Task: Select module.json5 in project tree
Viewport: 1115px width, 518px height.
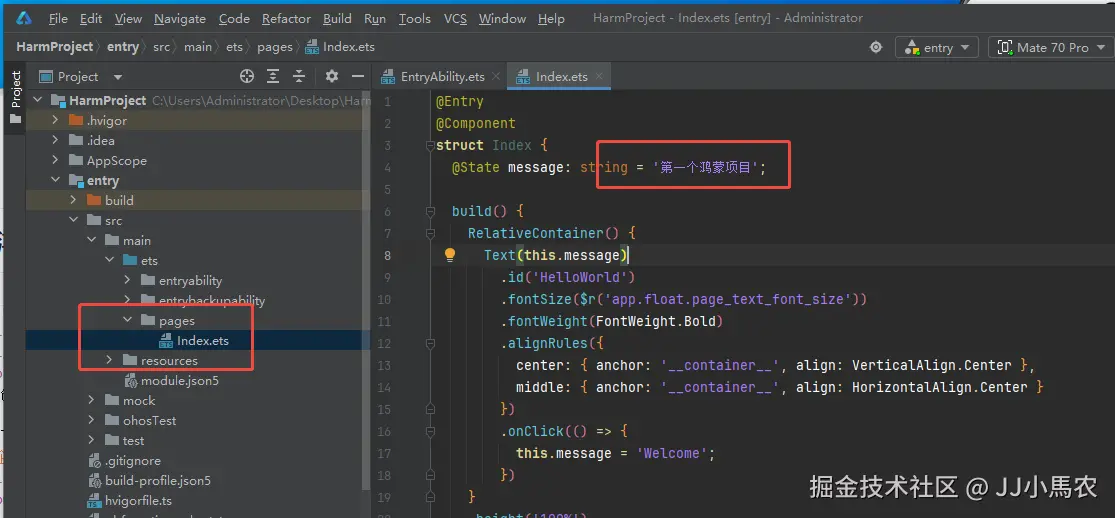Action: (x=179, y=381)
